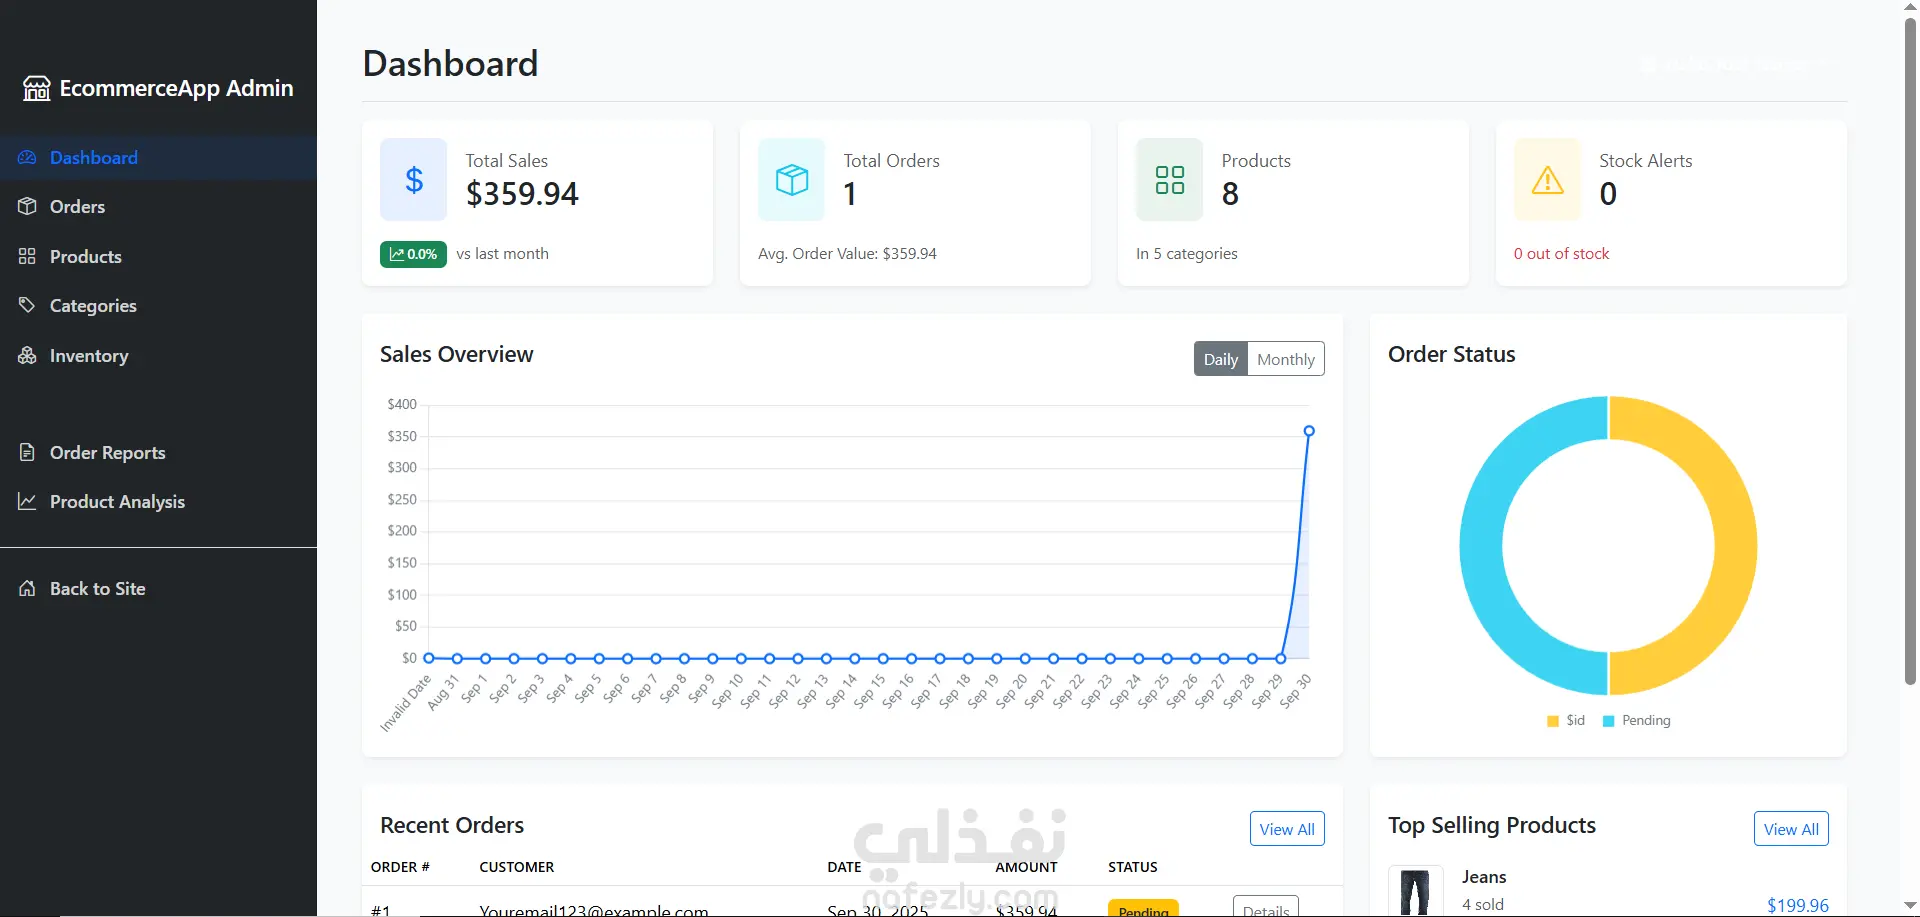This screenshot has height=917, width=1920.
Task: Click the $199.96 Jeans sales amount
Action: click(x=1797, y=905)
